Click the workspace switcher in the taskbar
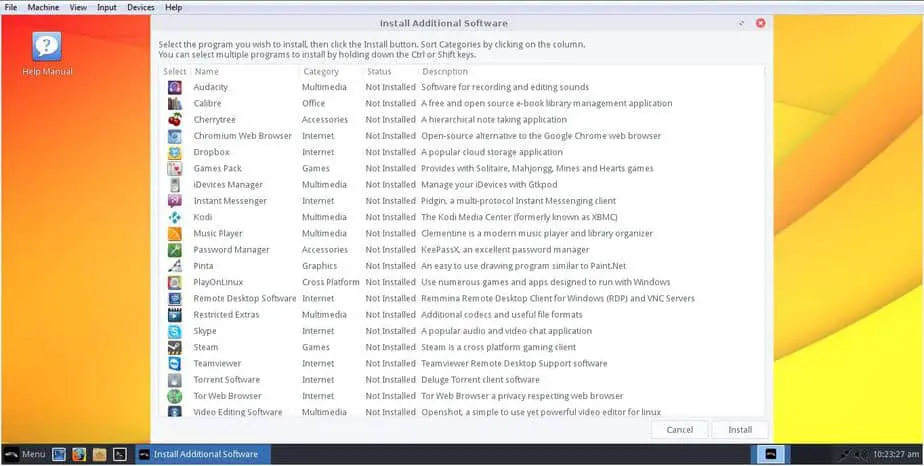Screen dimensions: 924x466 tap(770, 454)
